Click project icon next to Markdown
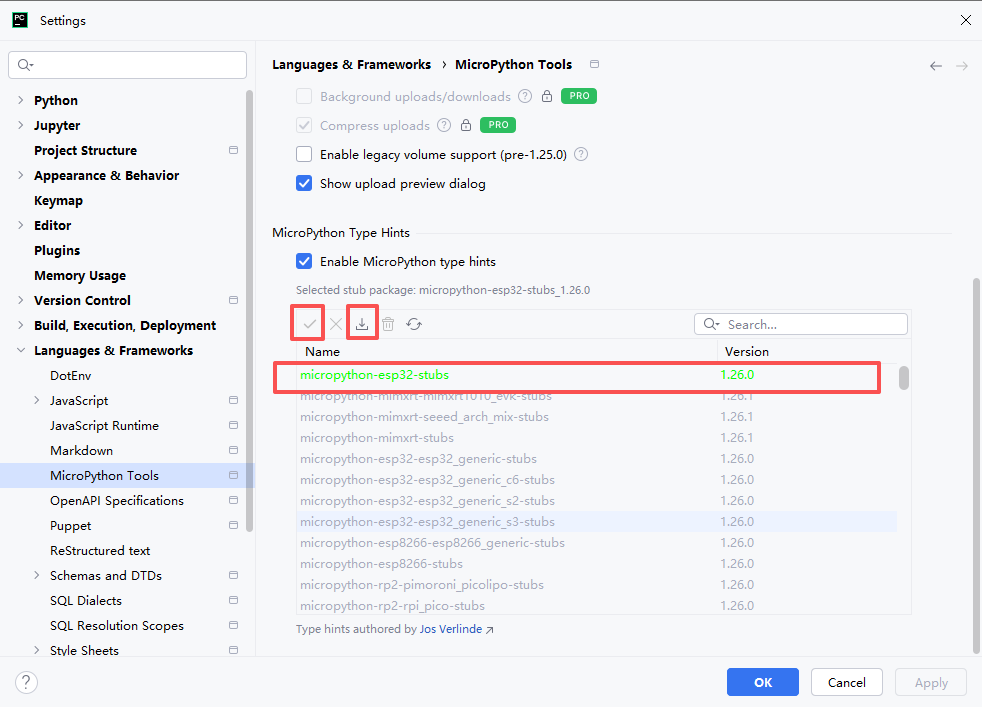Screen dimensions: 982x707 234,450
